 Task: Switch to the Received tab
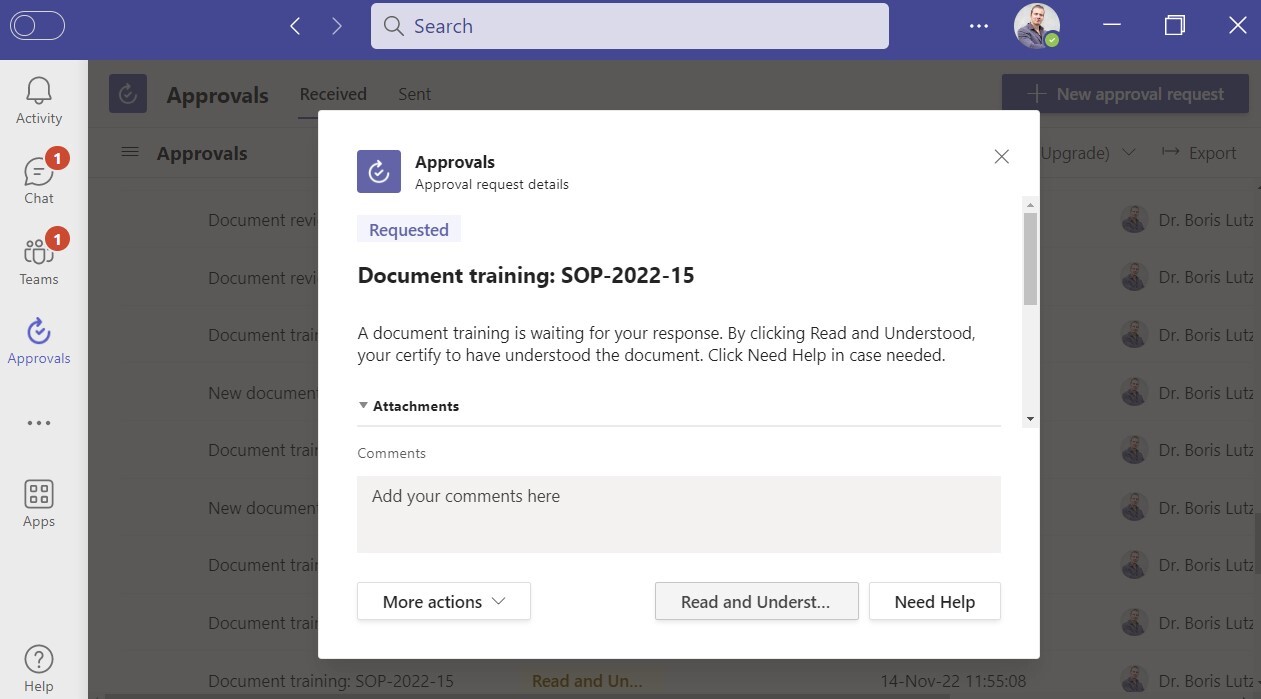tap(333, 94)
